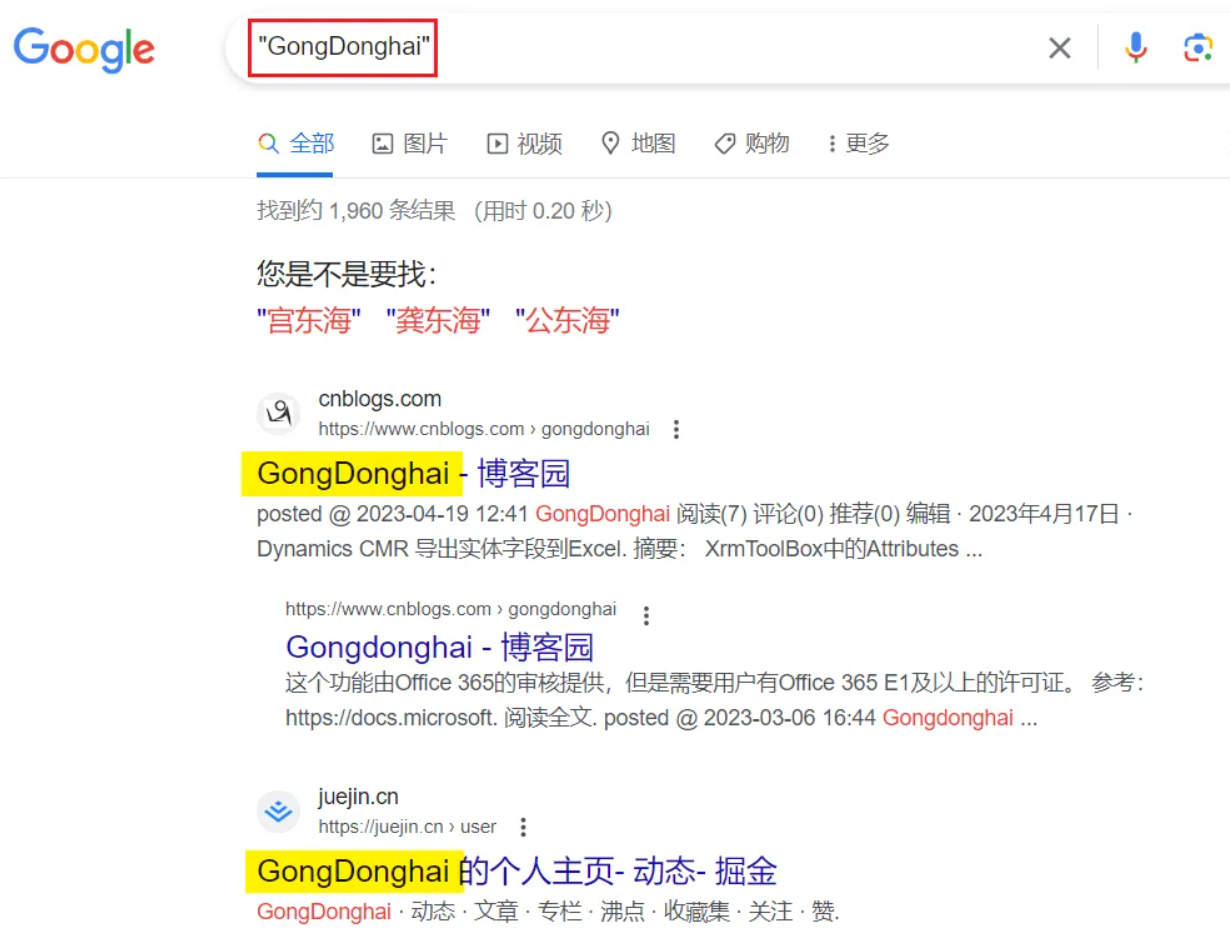Switch to the 视频 videos tab
The image size is (1230, 930).
(525, 144)
